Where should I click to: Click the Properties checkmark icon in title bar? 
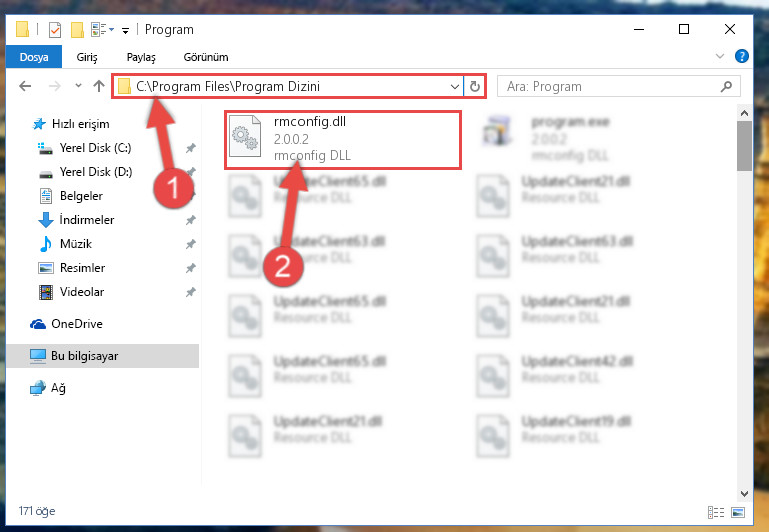coord(55,30)
